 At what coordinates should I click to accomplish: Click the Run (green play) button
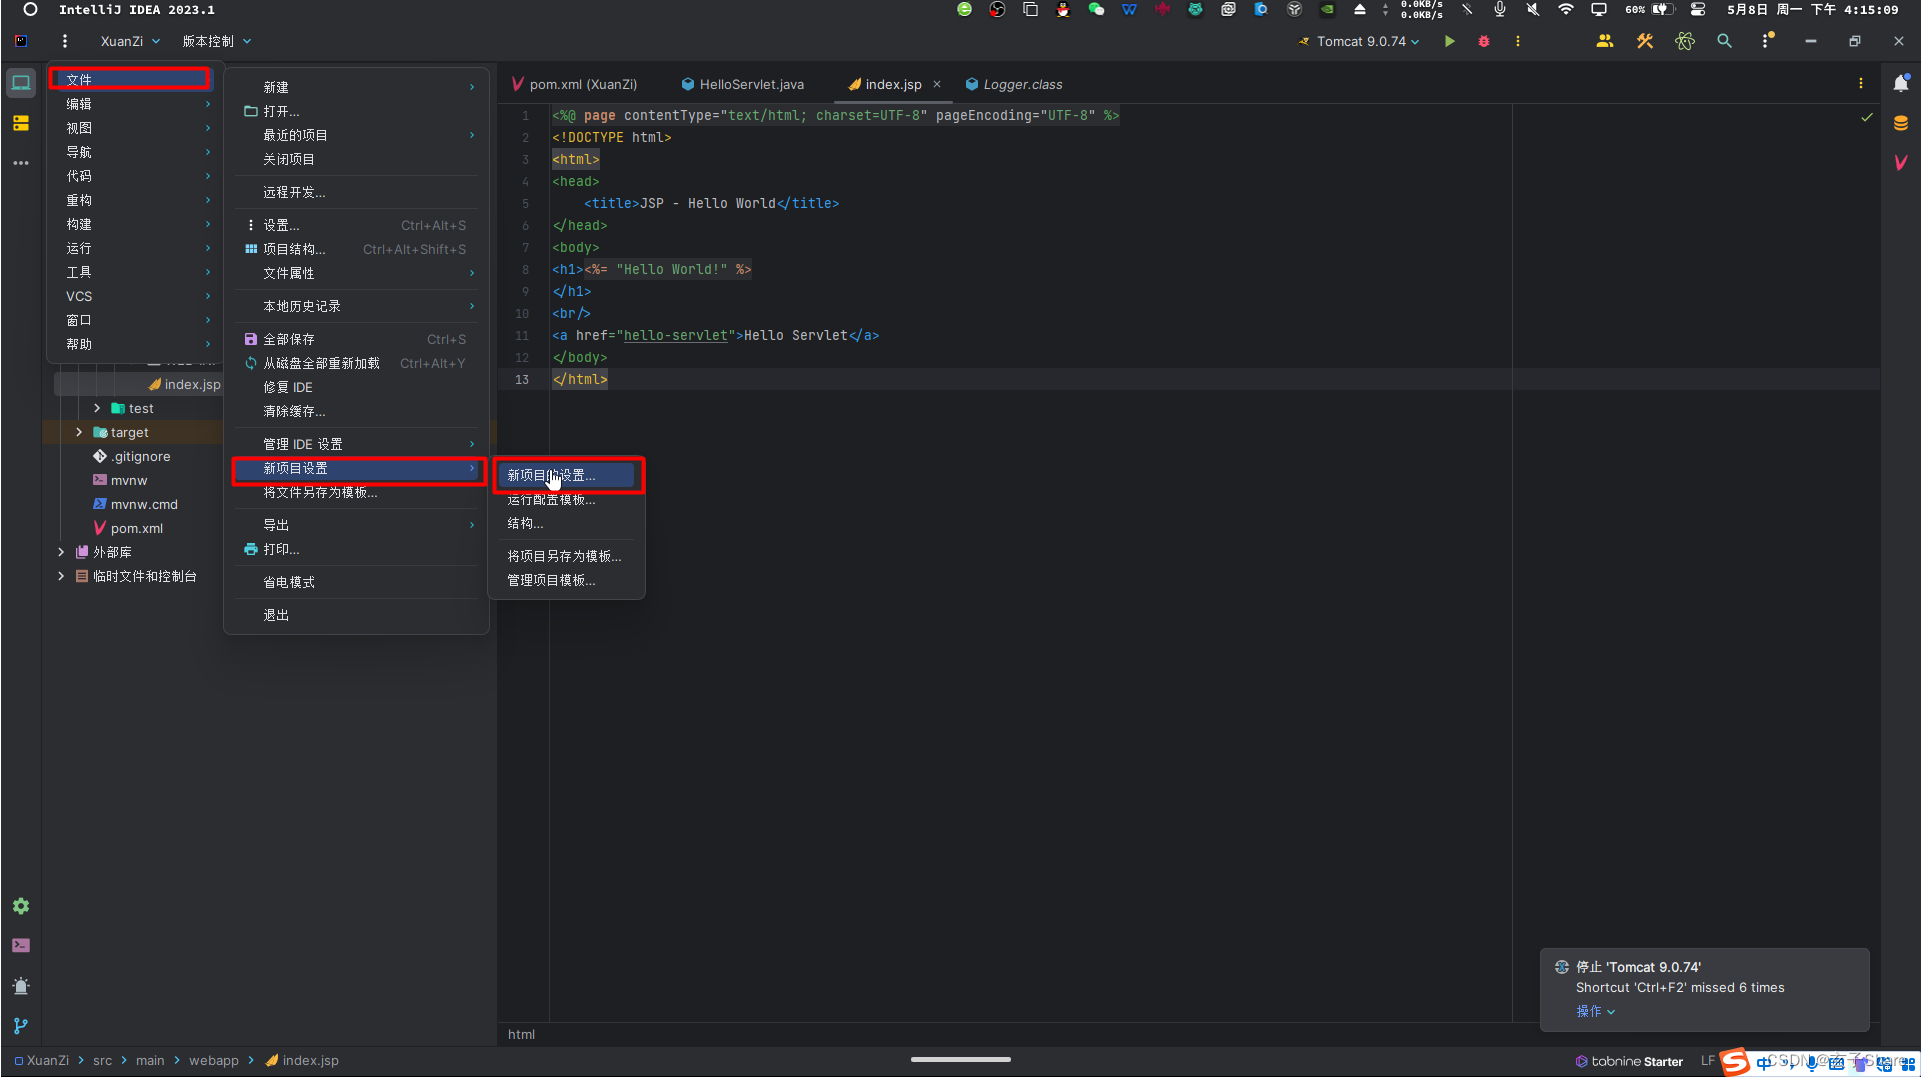pos(1449,41)
